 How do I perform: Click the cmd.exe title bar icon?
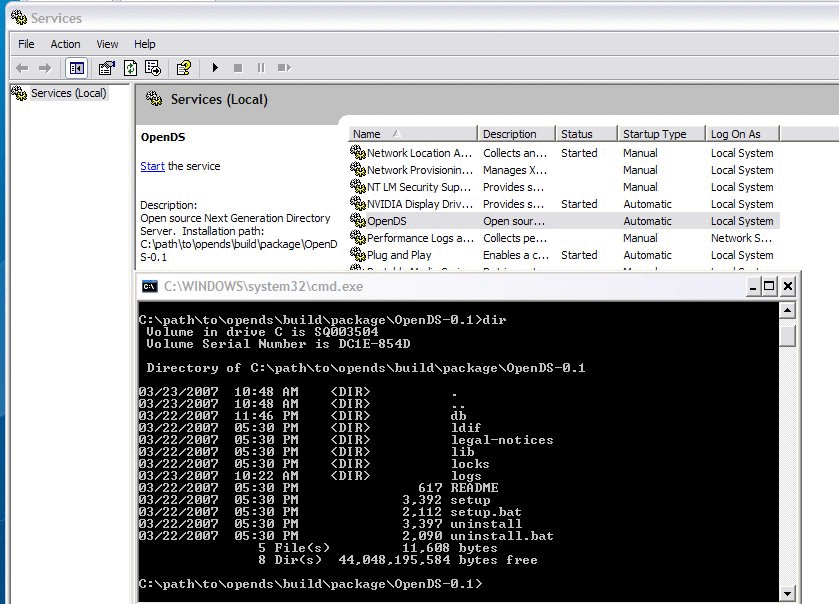click(150, 287)
